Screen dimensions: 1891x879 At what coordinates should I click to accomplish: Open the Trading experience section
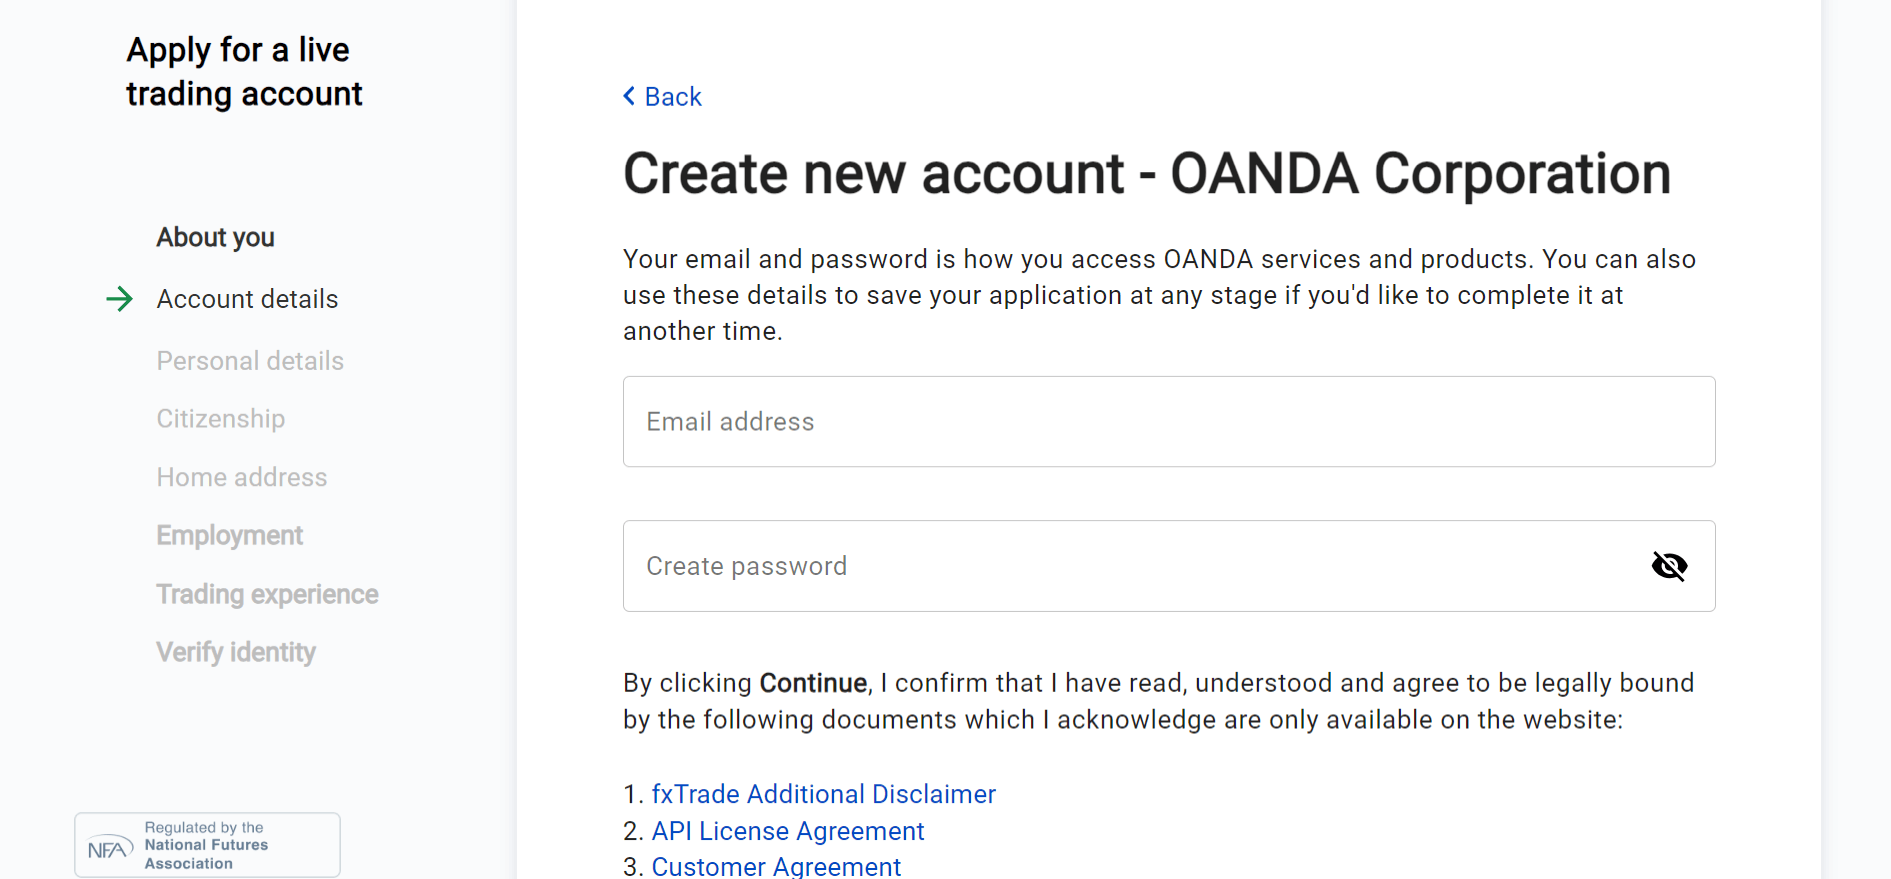click(266, 593)
